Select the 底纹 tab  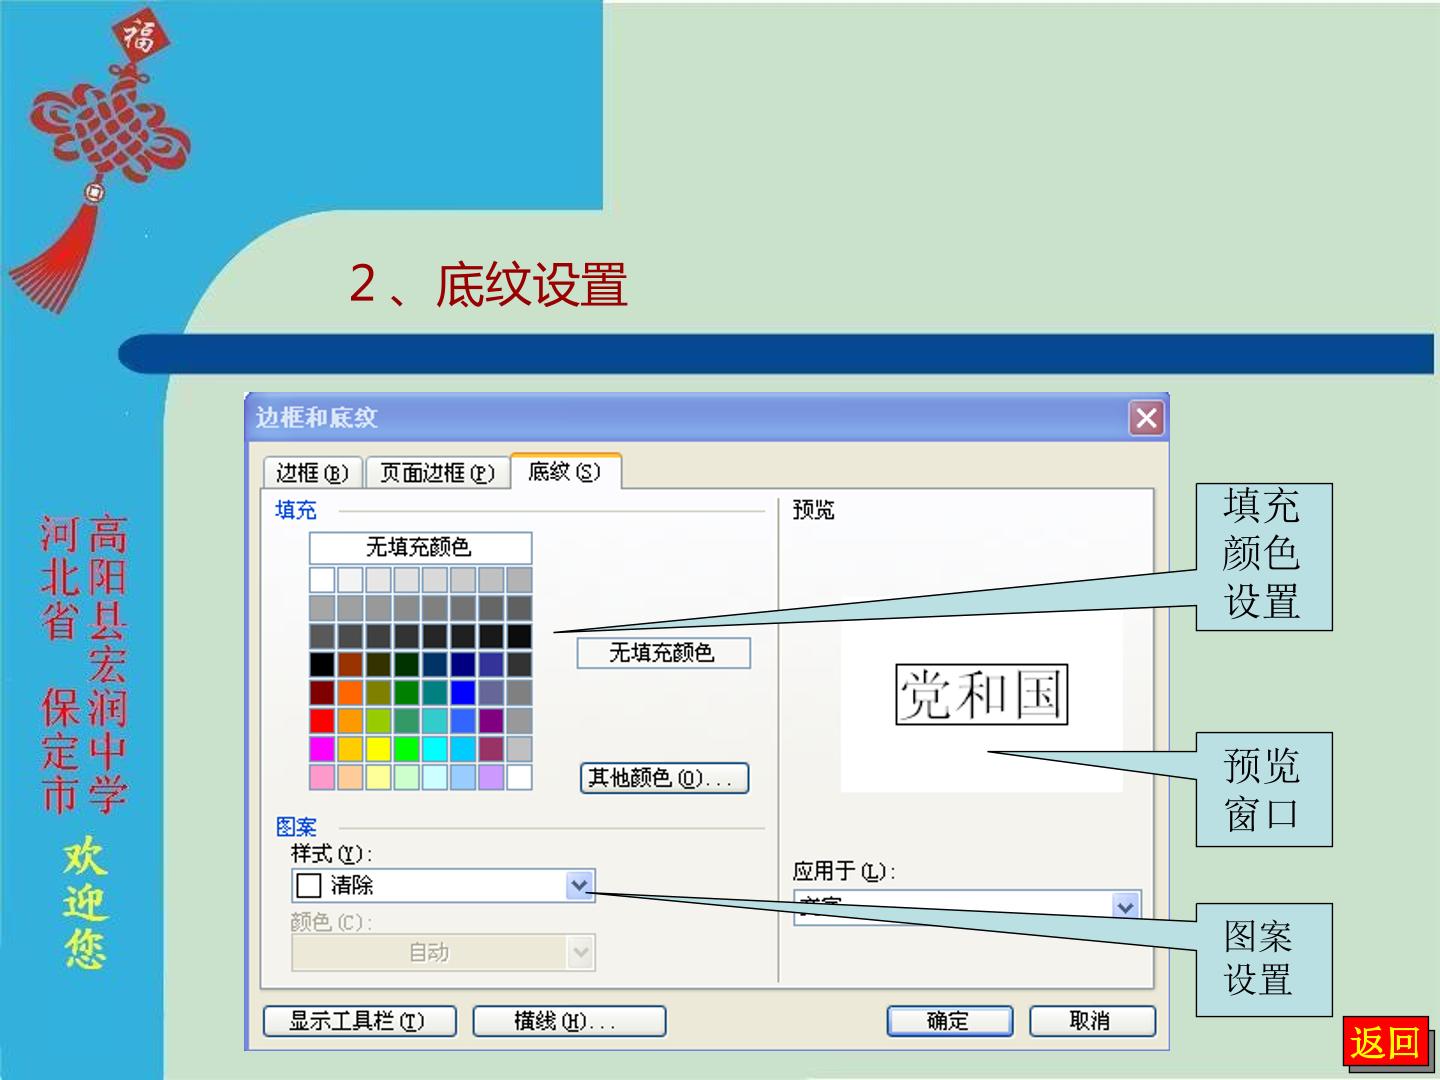[565, 471]
